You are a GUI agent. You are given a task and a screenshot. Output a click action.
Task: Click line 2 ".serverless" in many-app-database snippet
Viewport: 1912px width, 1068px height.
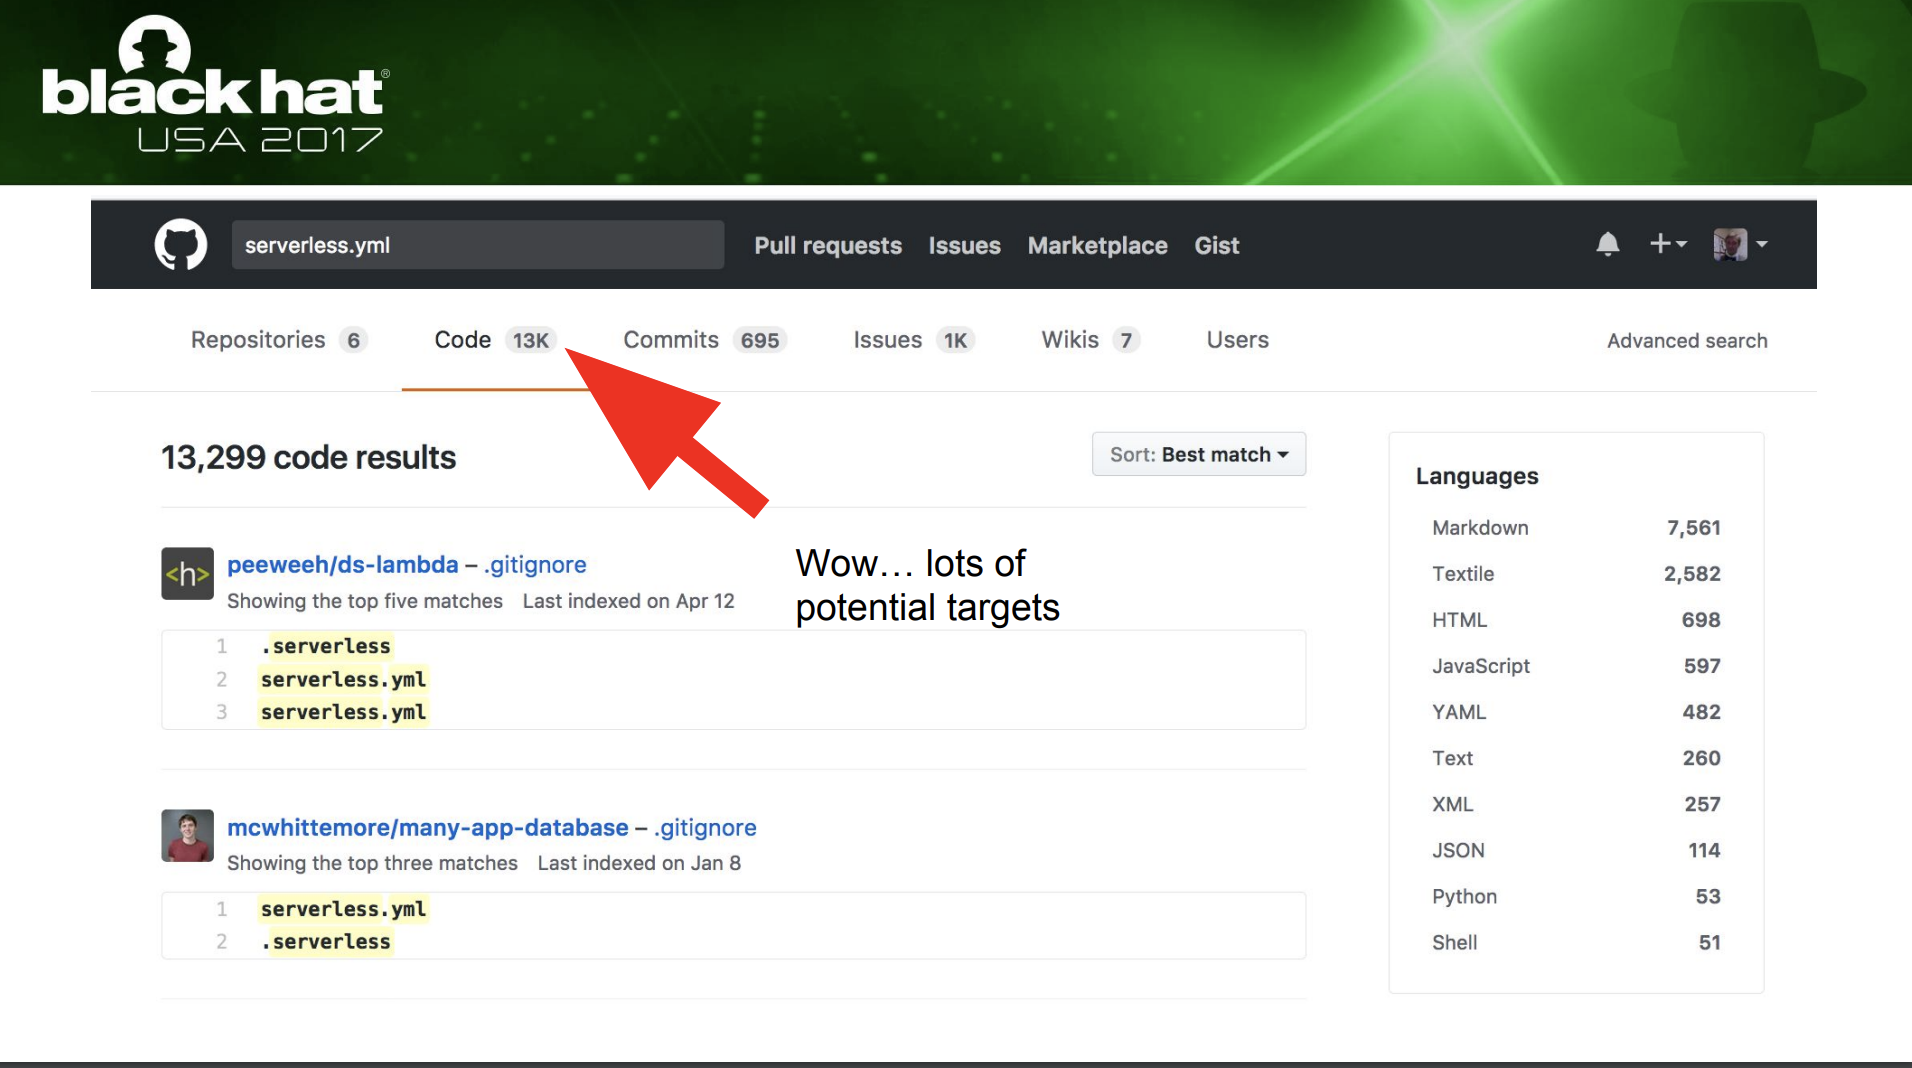pos(326,942)
